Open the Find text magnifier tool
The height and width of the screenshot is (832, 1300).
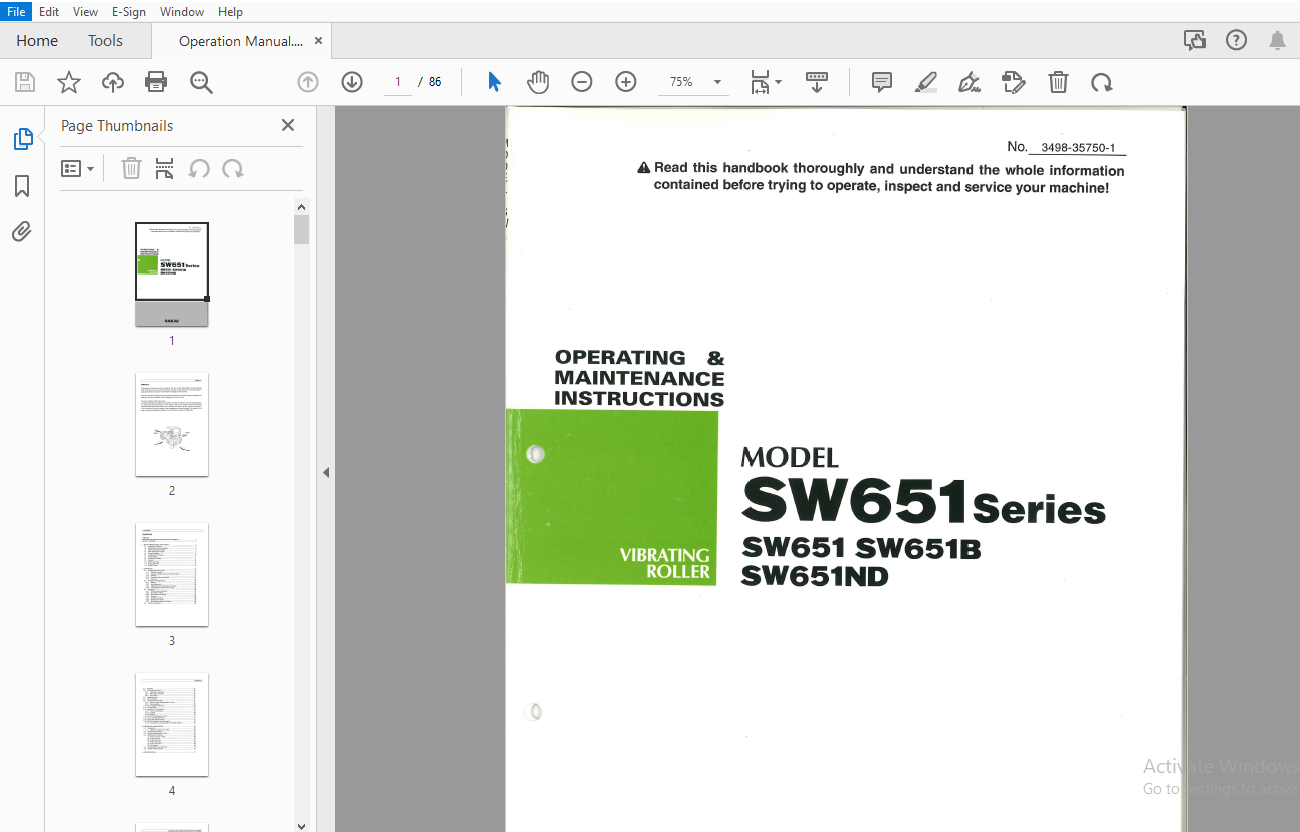tap(201, 82)
